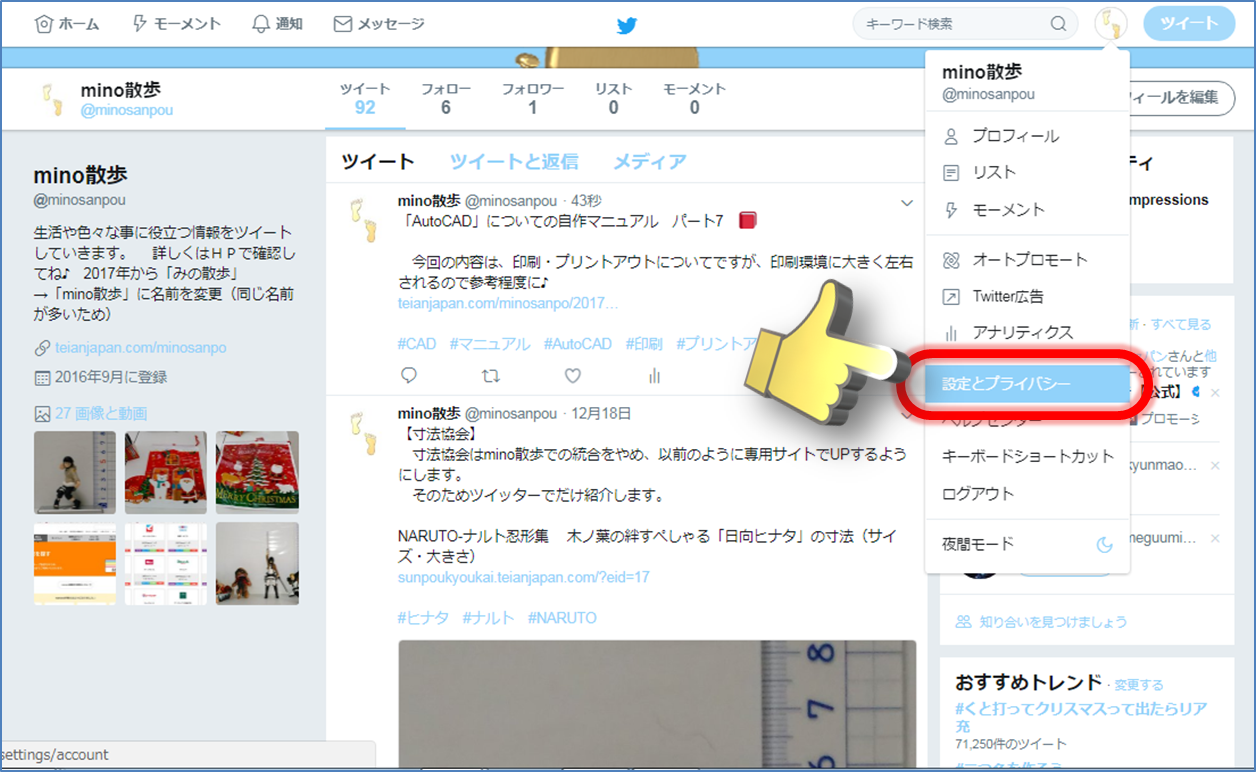Choose ログアウト from the dropdown menu
The height and width of the screenshot is (772, 1256).
[978, 494]
